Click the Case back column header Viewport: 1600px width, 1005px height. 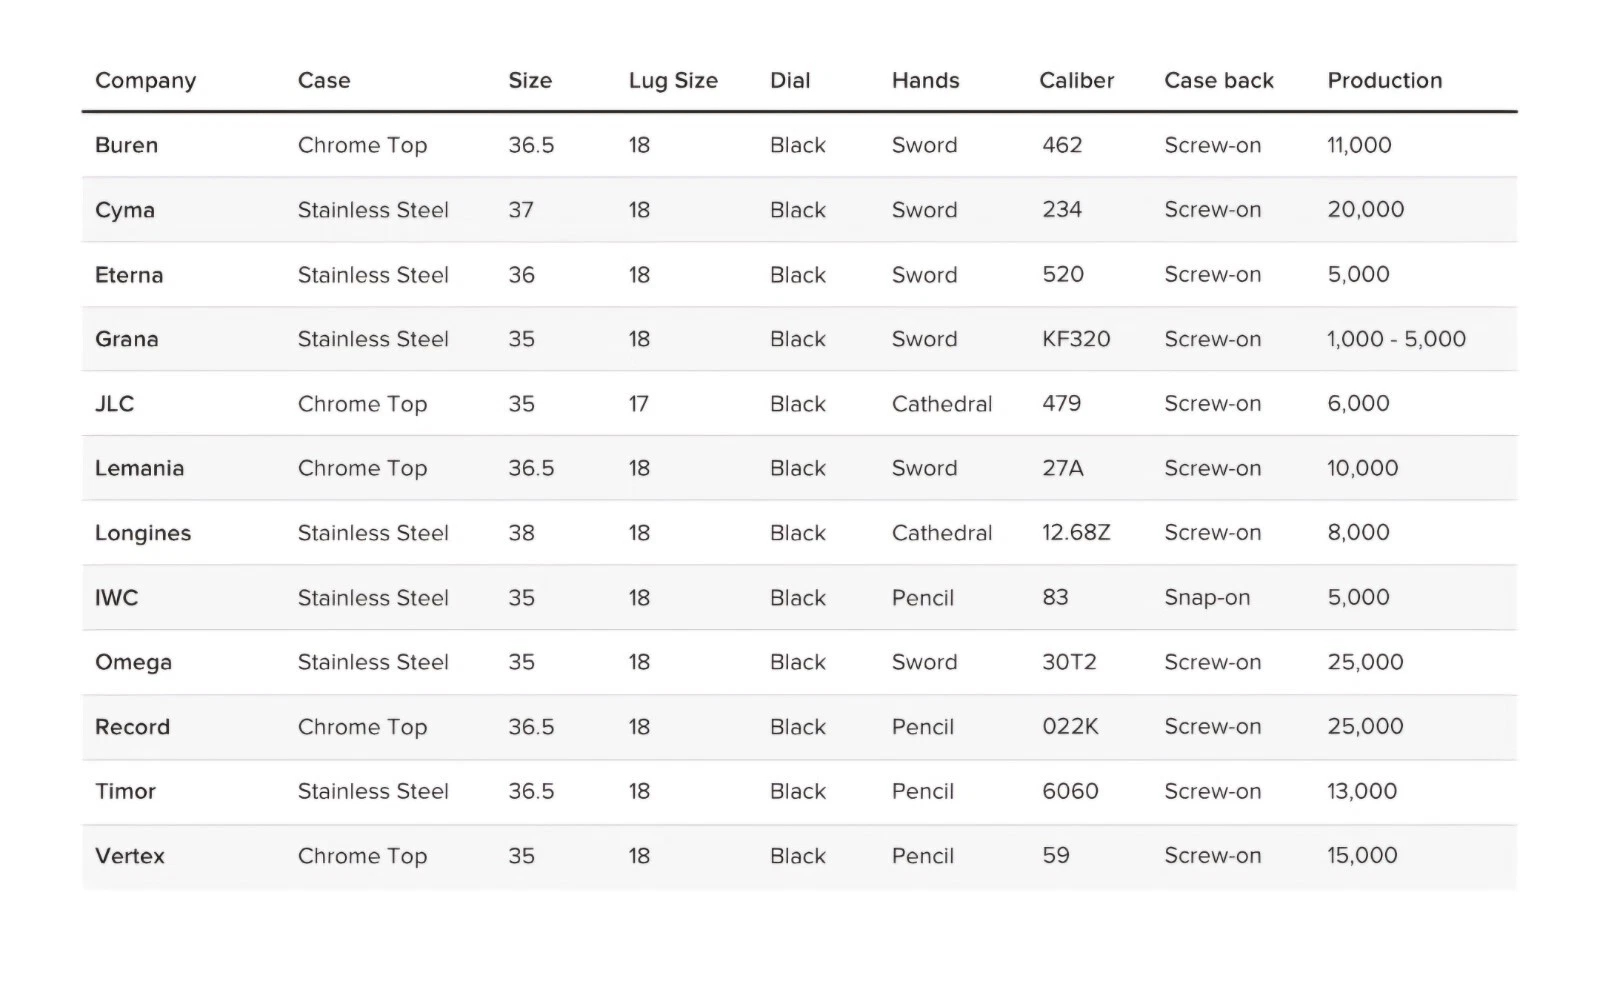(x=1218, y=81)
